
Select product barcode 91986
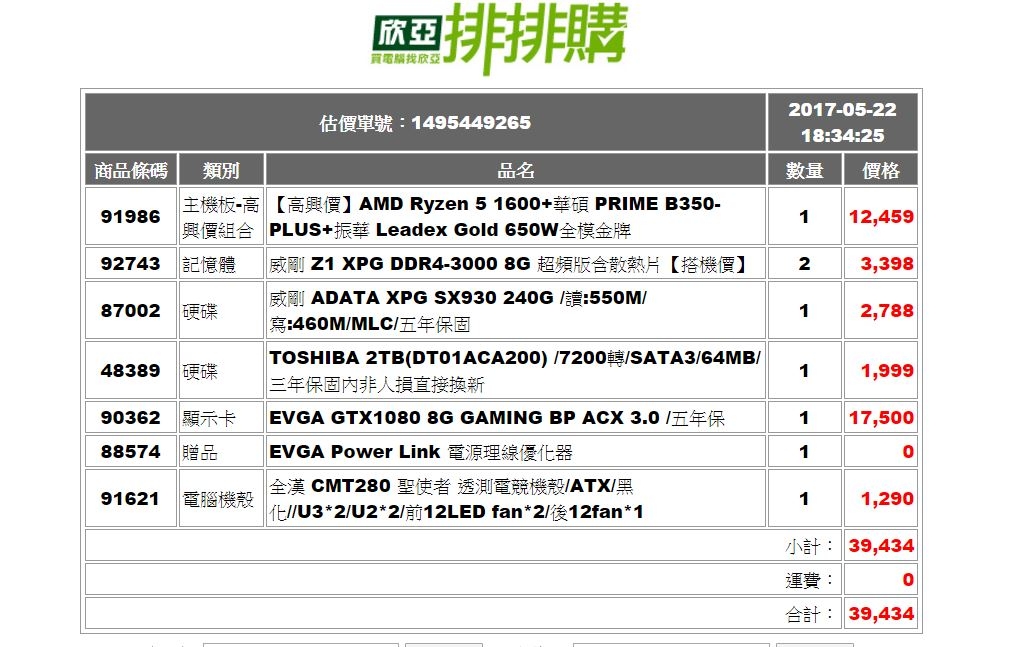tap(131, 217)
